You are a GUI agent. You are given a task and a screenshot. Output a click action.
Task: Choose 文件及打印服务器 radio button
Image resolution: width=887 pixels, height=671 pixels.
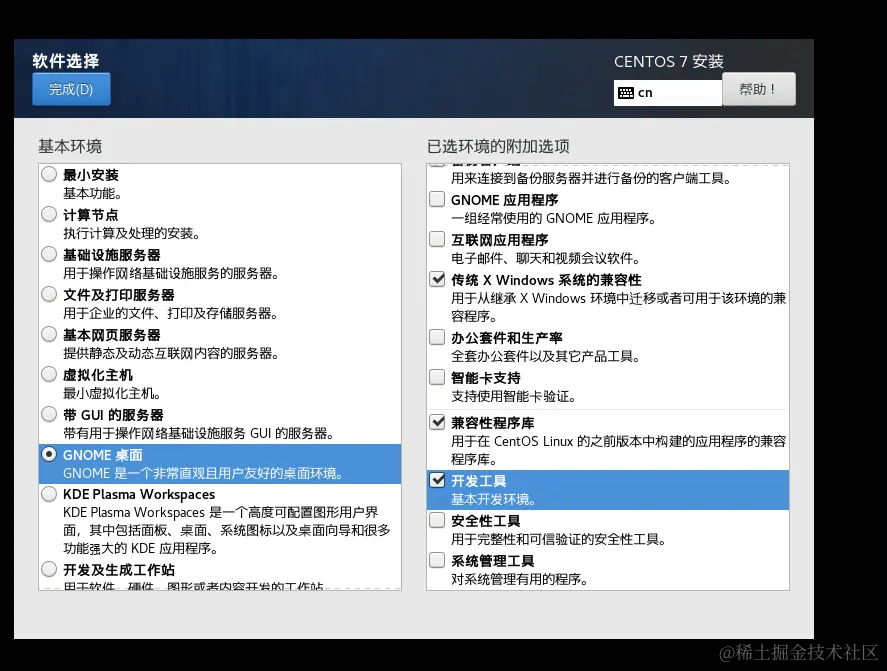tap(49, 294)
